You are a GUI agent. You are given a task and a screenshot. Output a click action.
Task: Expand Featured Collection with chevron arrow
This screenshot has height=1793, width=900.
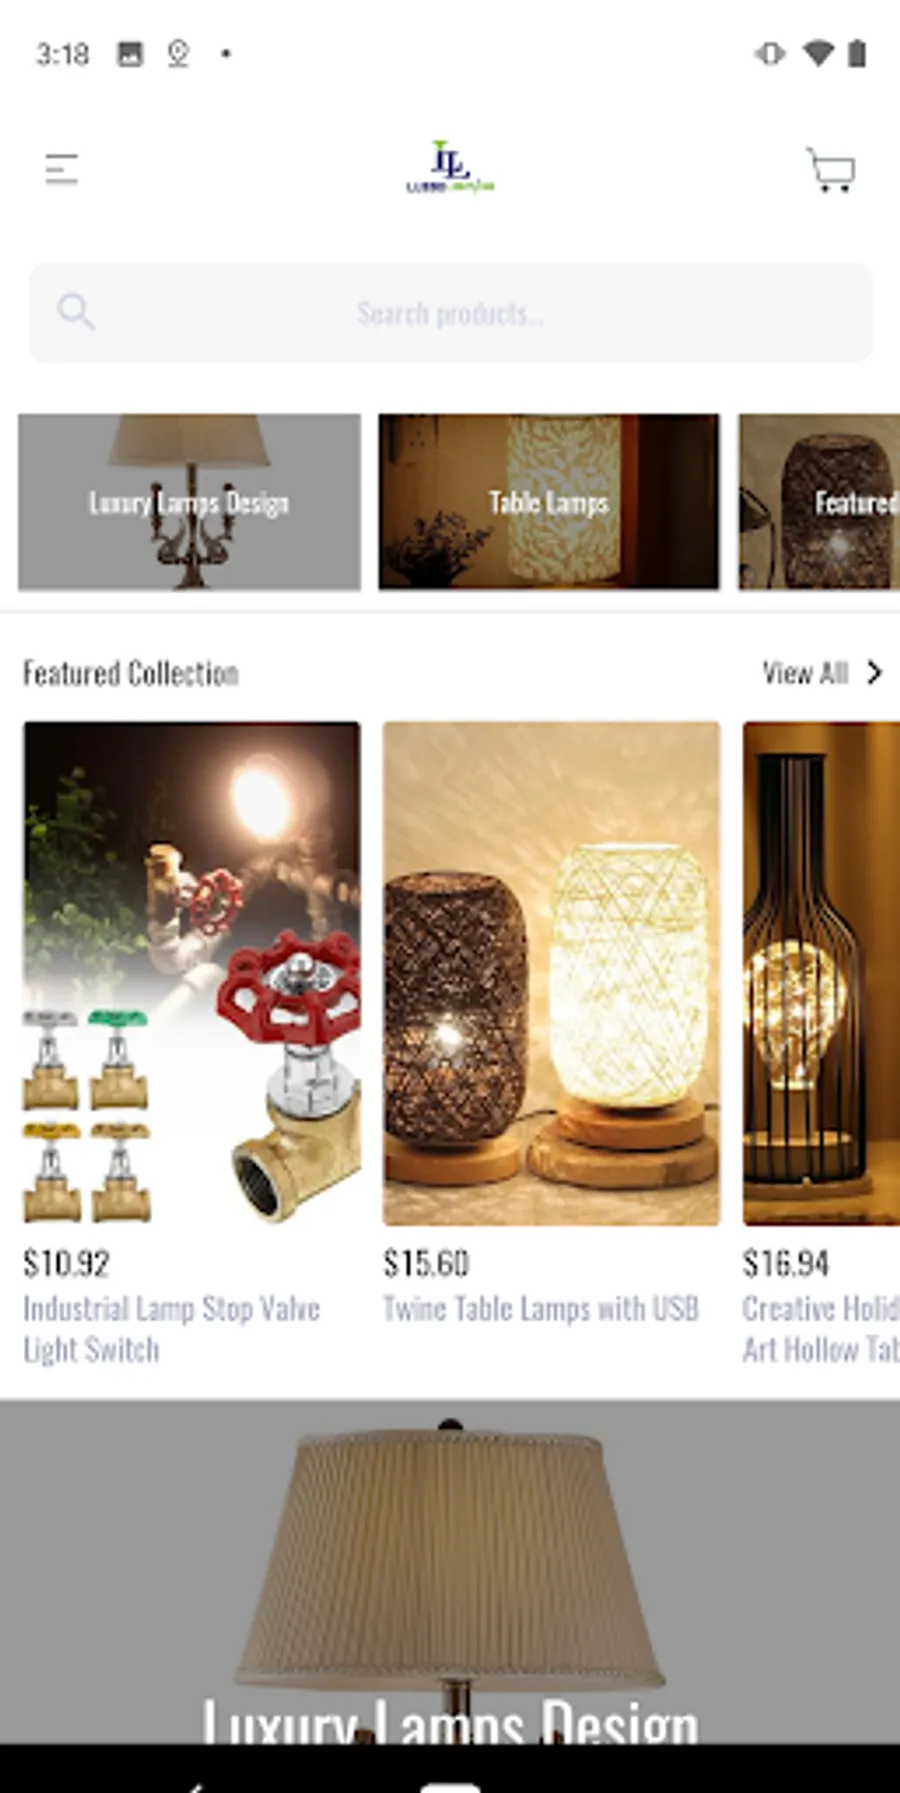point(874,673)
